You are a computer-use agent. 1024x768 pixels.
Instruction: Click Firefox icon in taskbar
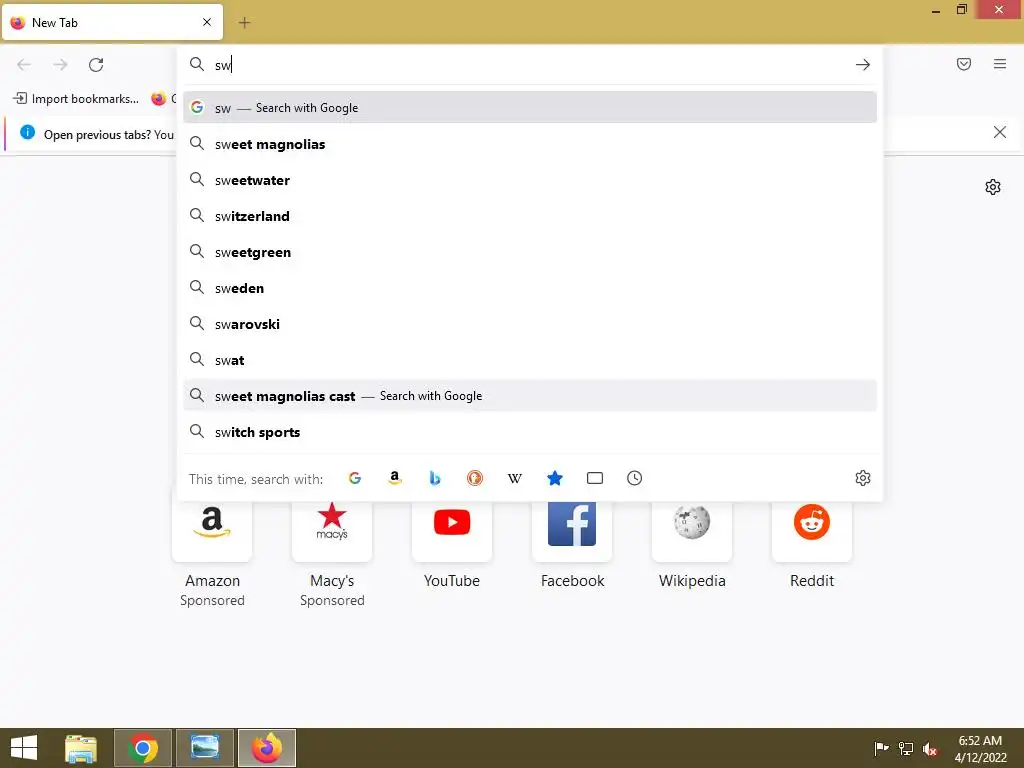[266, 748]
